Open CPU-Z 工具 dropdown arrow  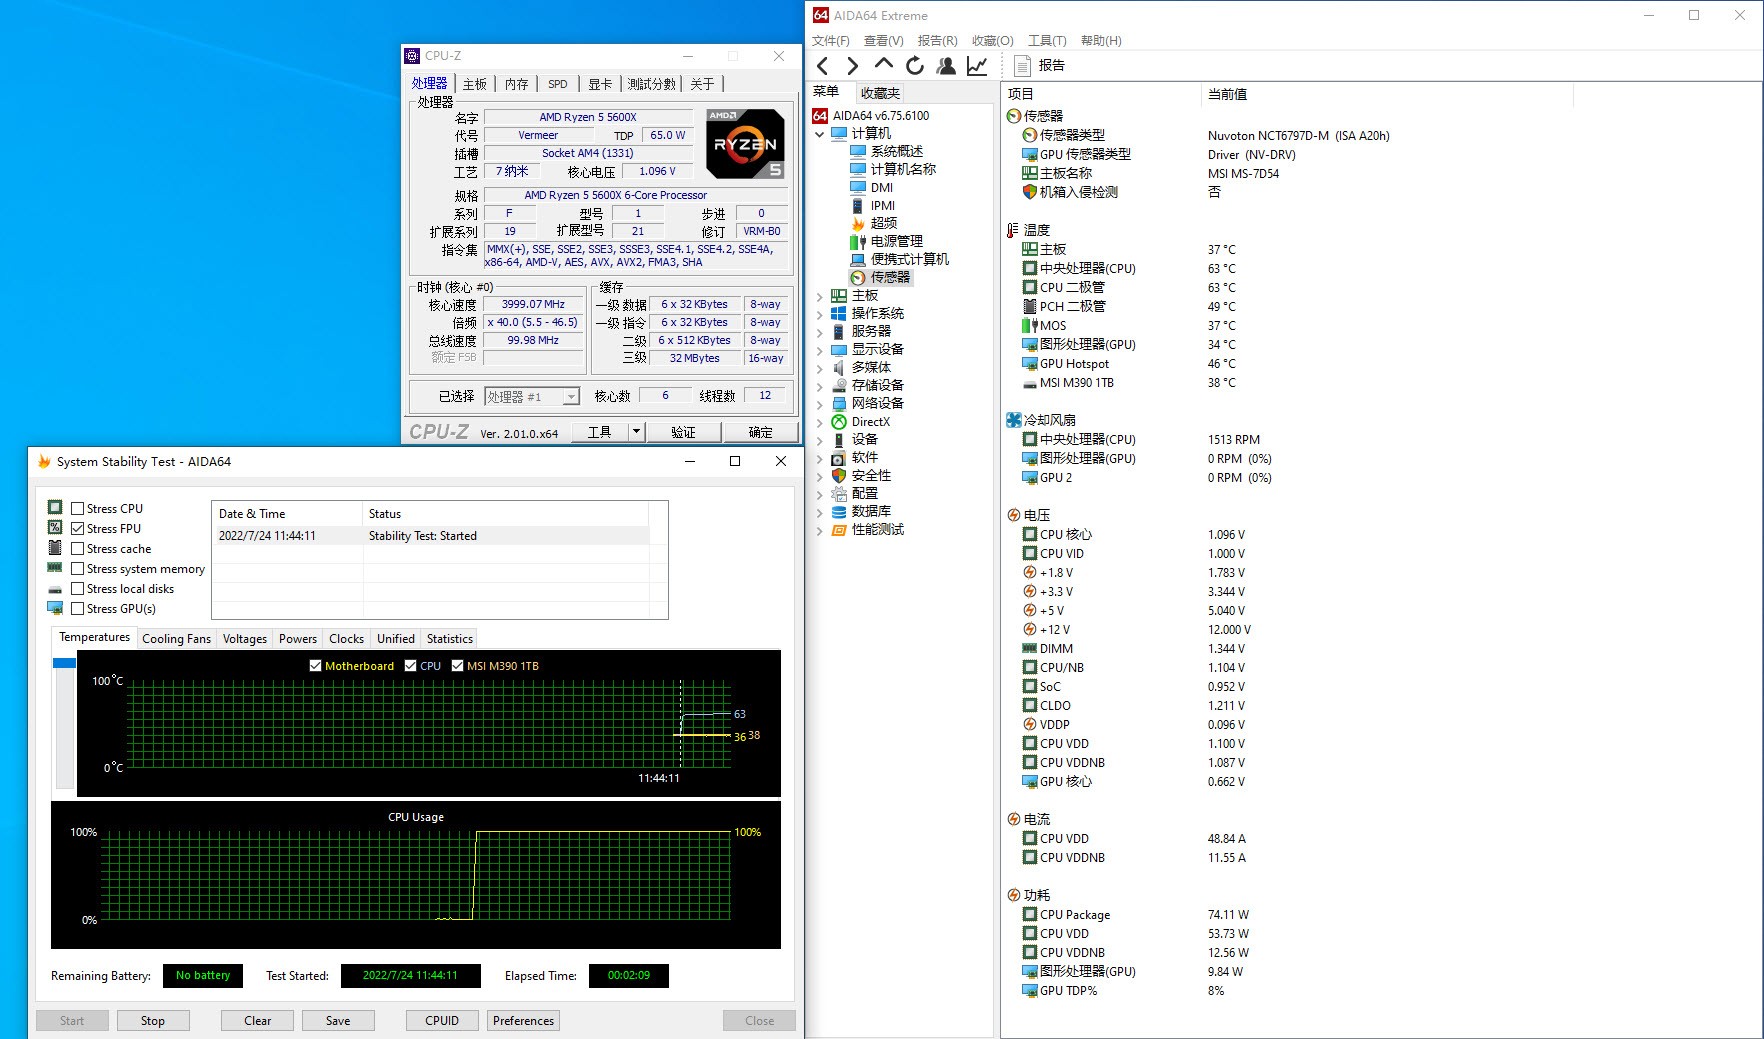pyautogui.click(x=636, y=431)
